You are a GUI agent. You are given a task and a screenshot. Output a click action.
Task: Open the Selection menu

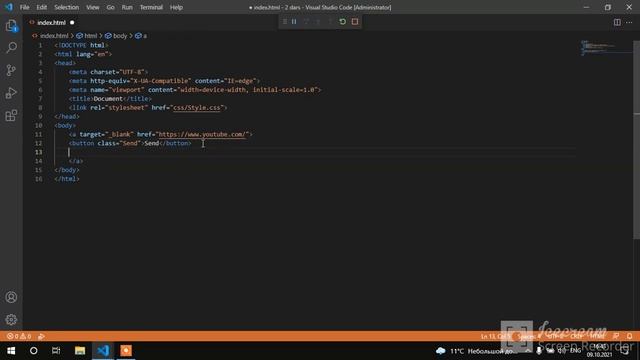pos(67,7)
